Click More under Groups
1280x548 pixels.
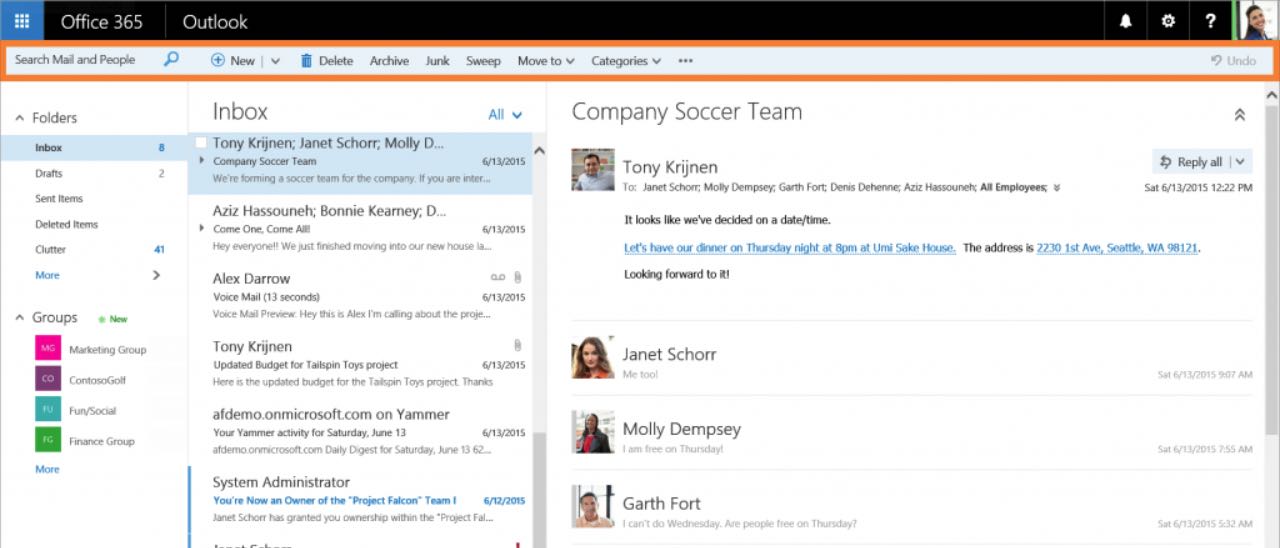(x=47, y=469)
